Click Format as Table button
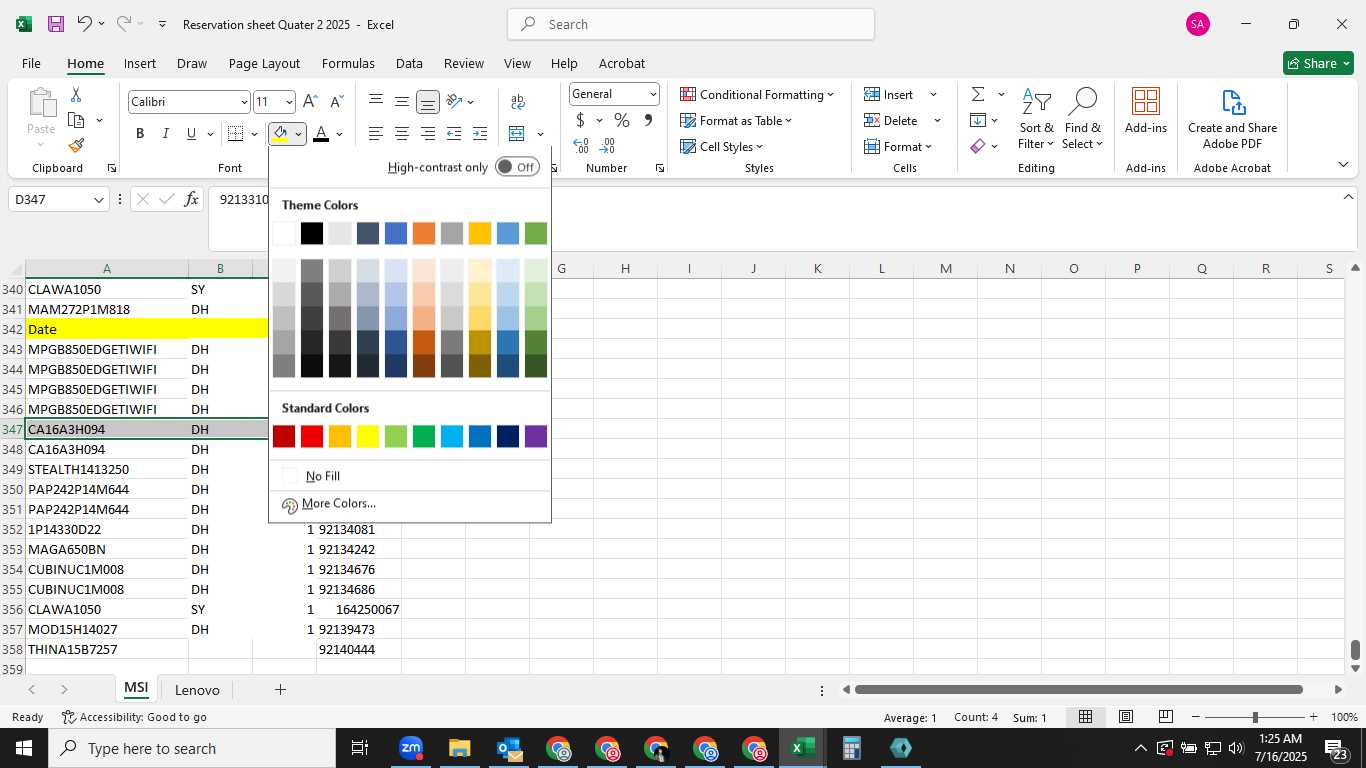 736,120
